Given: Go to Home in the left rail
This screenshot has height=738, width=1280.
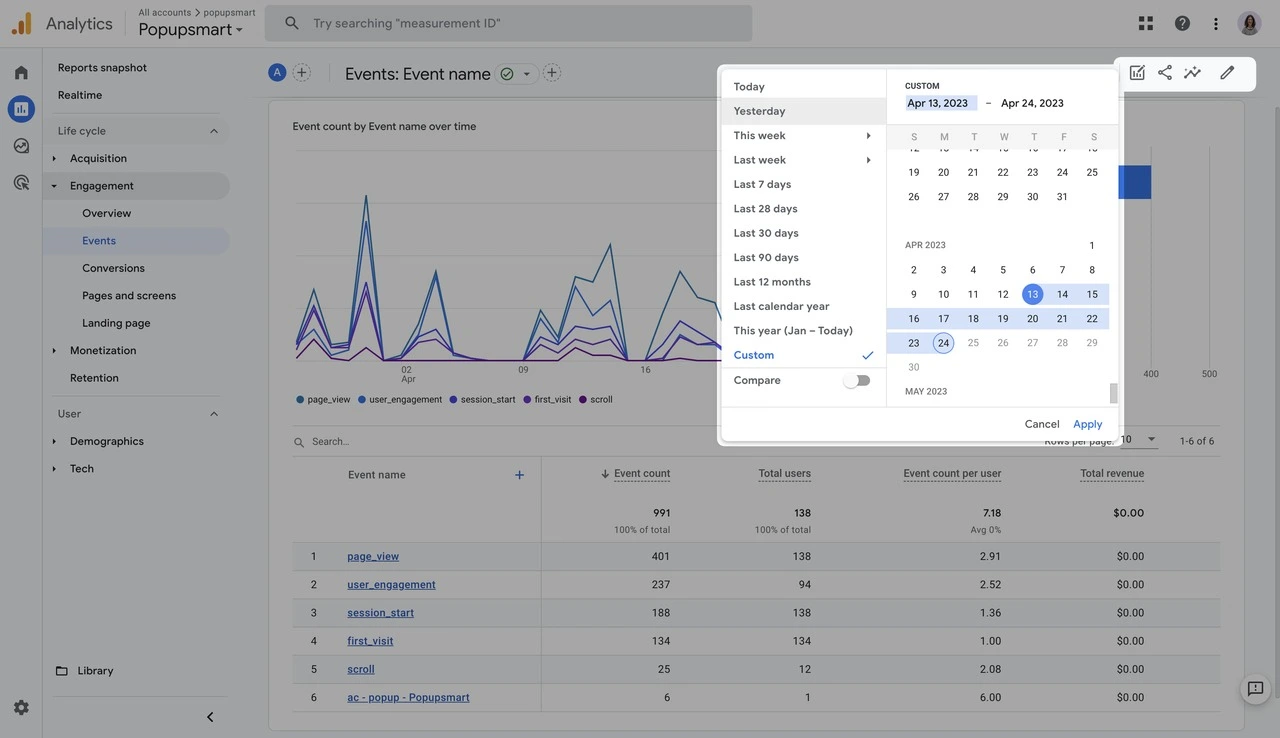Looking at the screenshot, I should point(21,72).
